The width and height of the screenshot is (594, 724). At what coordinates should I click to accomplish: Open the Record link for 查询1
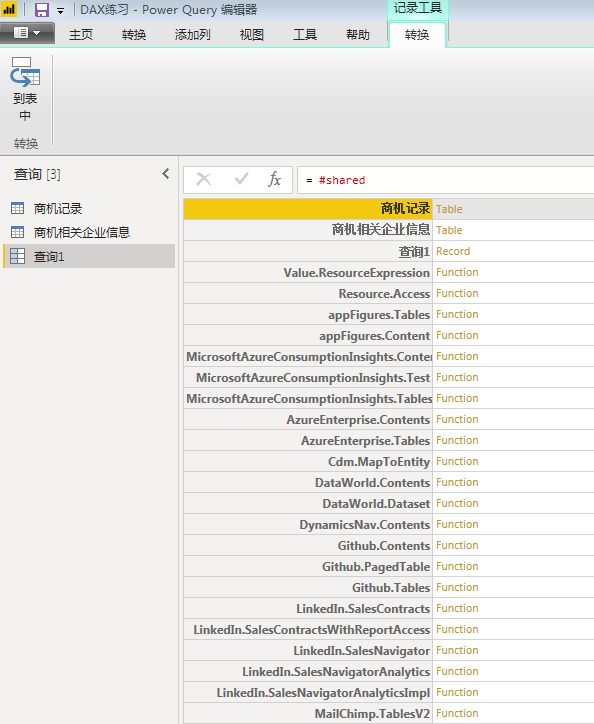tap(453, 251)
